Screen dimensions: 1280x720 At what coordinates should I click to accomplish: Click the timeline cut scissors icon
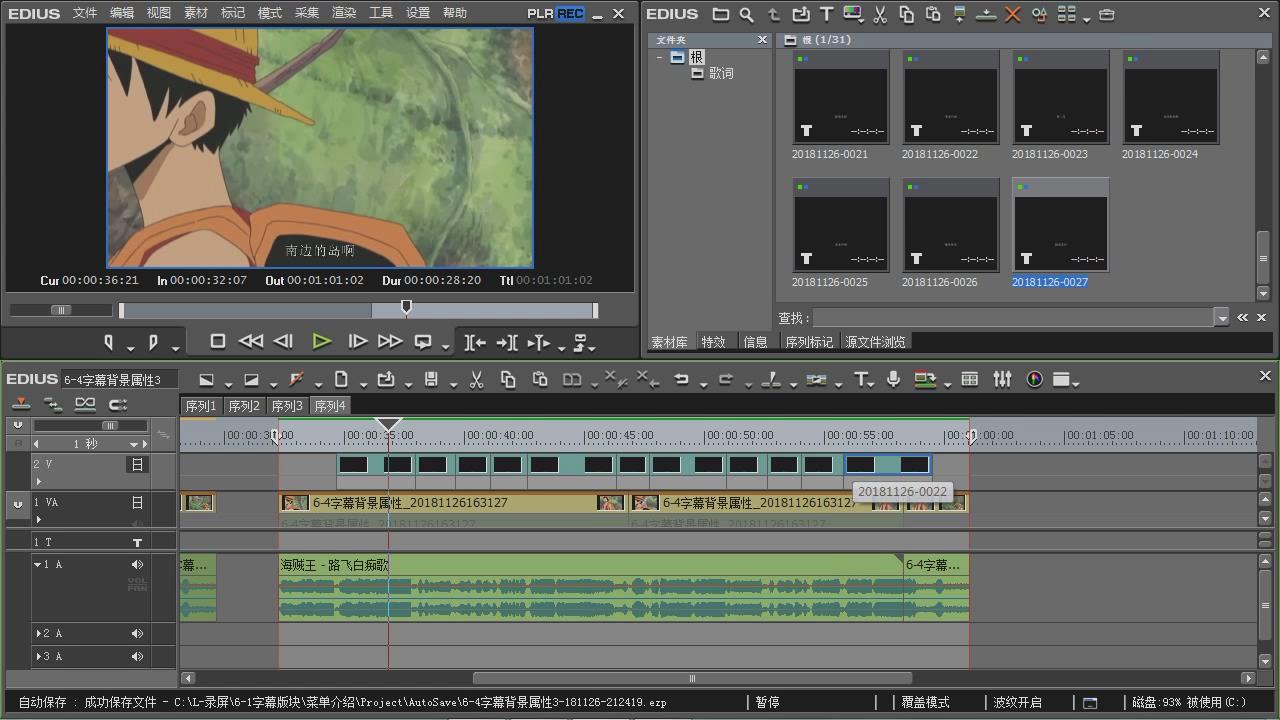pyautogui.click(x=476, y=379)
